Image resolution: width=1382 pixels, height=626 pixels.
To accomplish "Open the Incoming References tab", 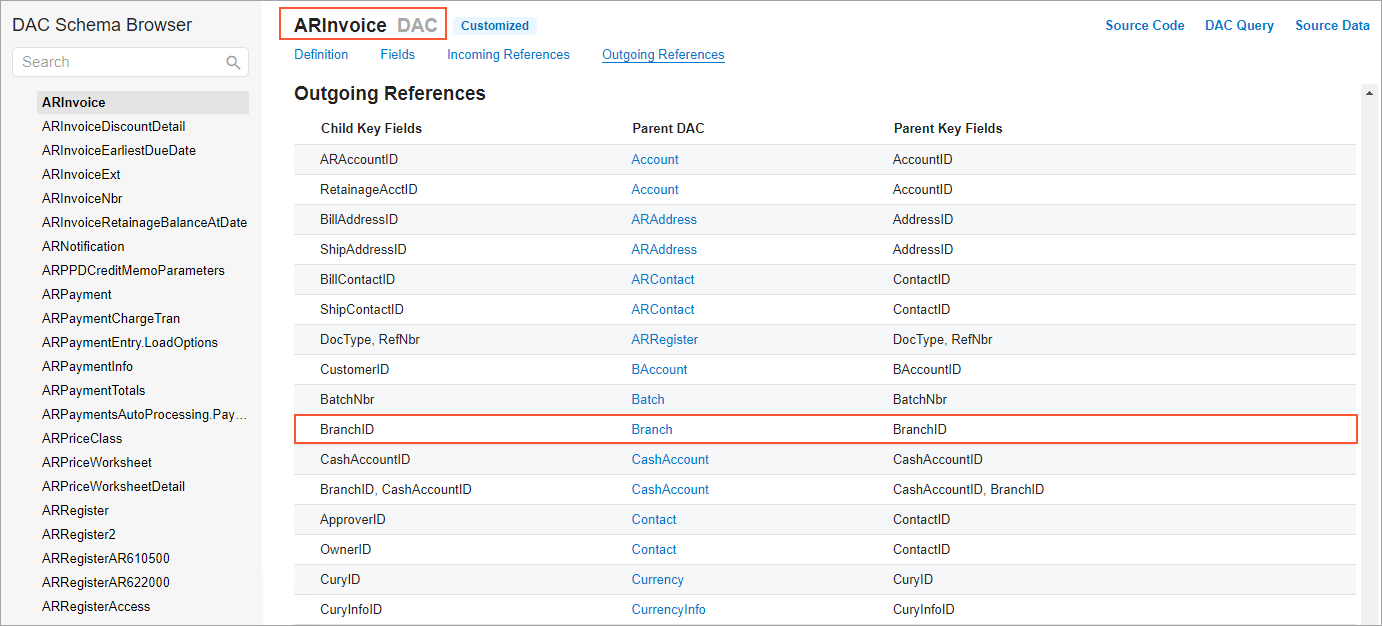I will pyautogui.click(x=508, y=55).
